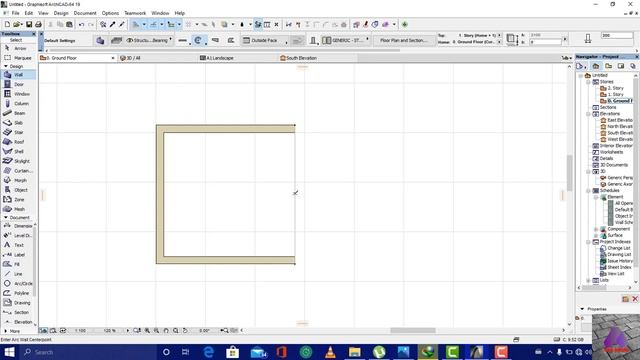
Task: Select the Mesh tool
Action: point(18,209)
